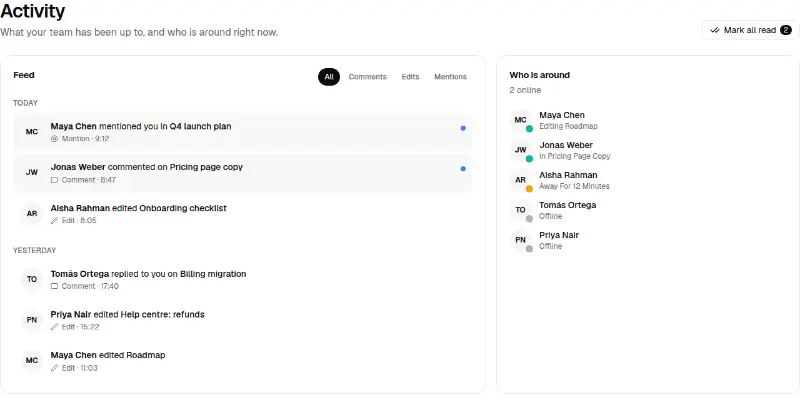
Task: Click the TODAY section label
Action: point(26,103)
